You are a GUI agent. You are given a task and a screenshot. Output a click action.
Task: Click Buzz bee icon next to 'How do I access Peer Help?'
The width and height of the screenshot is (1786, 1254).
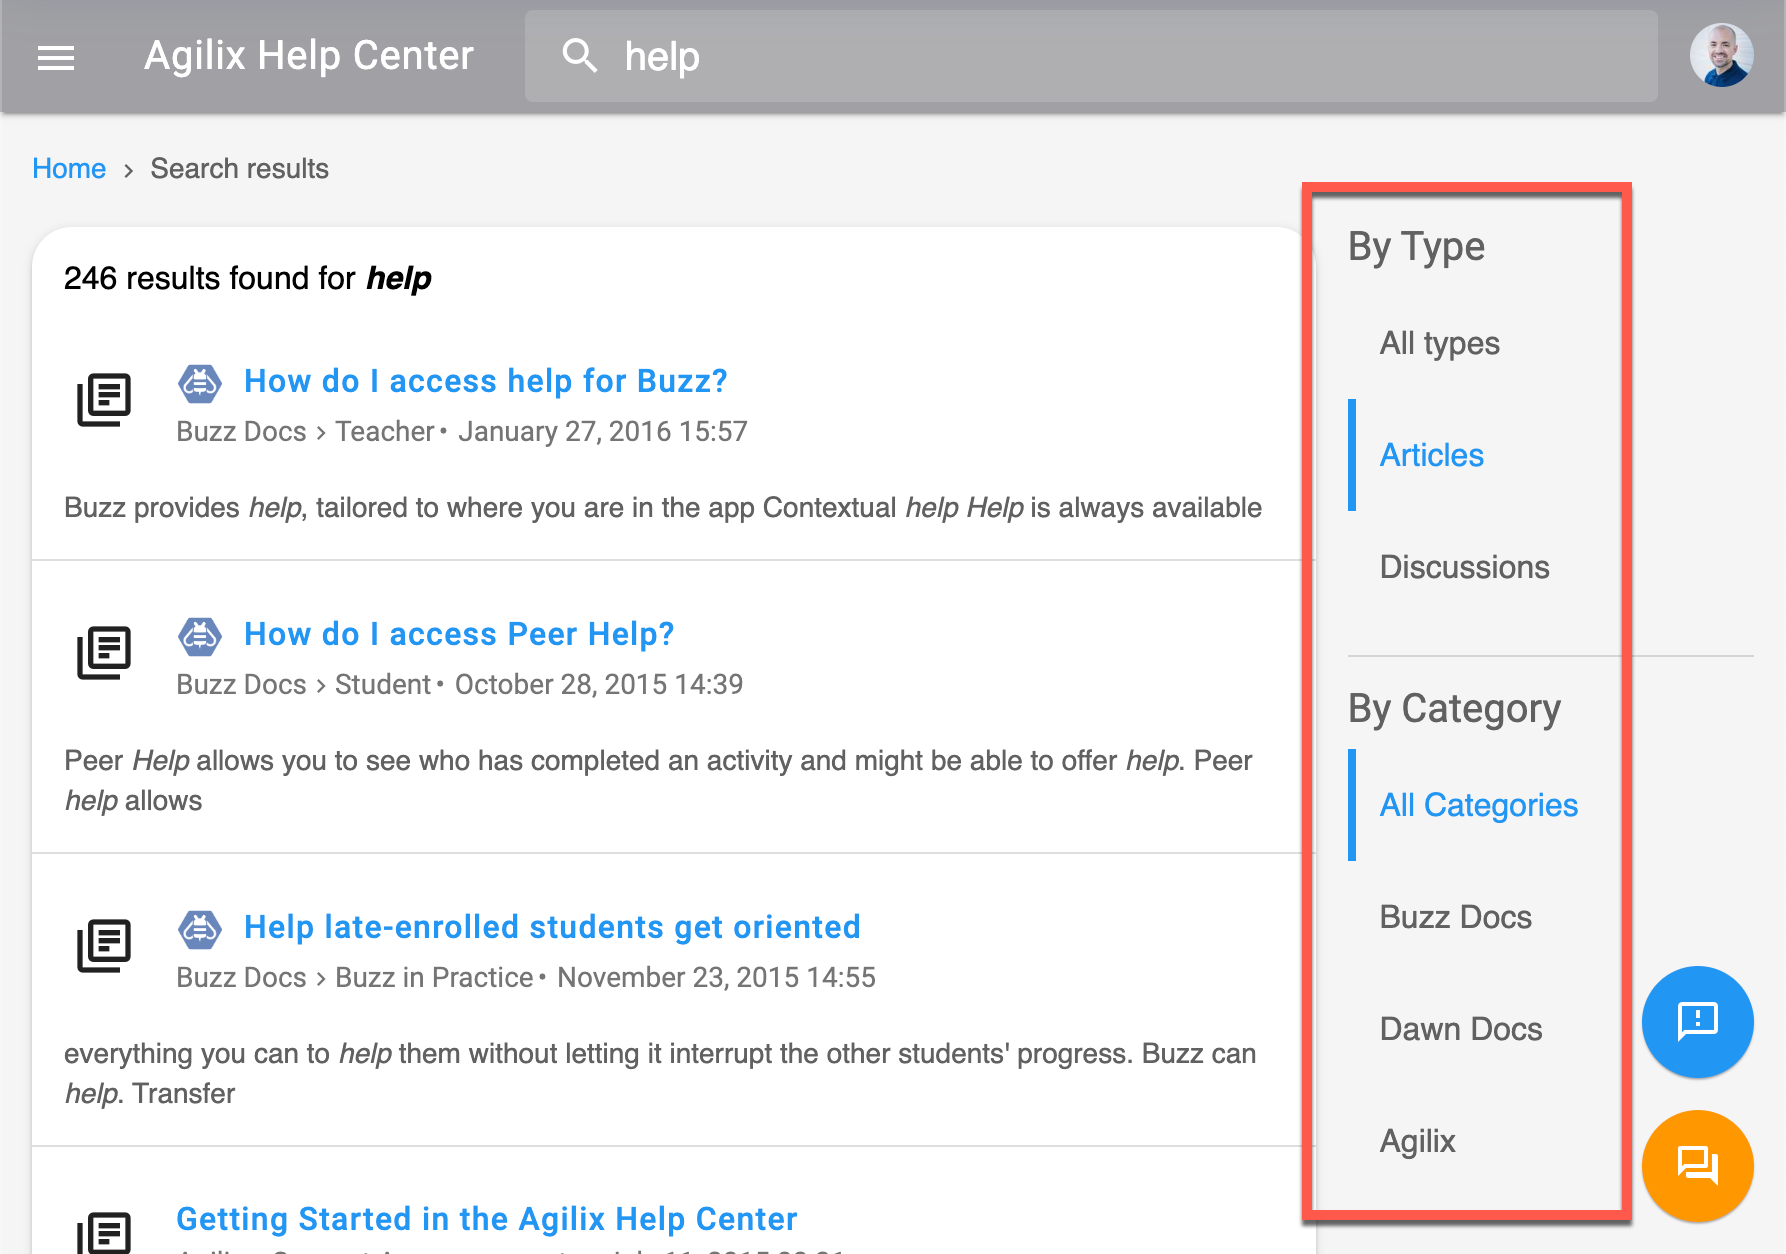coord(200,635)
